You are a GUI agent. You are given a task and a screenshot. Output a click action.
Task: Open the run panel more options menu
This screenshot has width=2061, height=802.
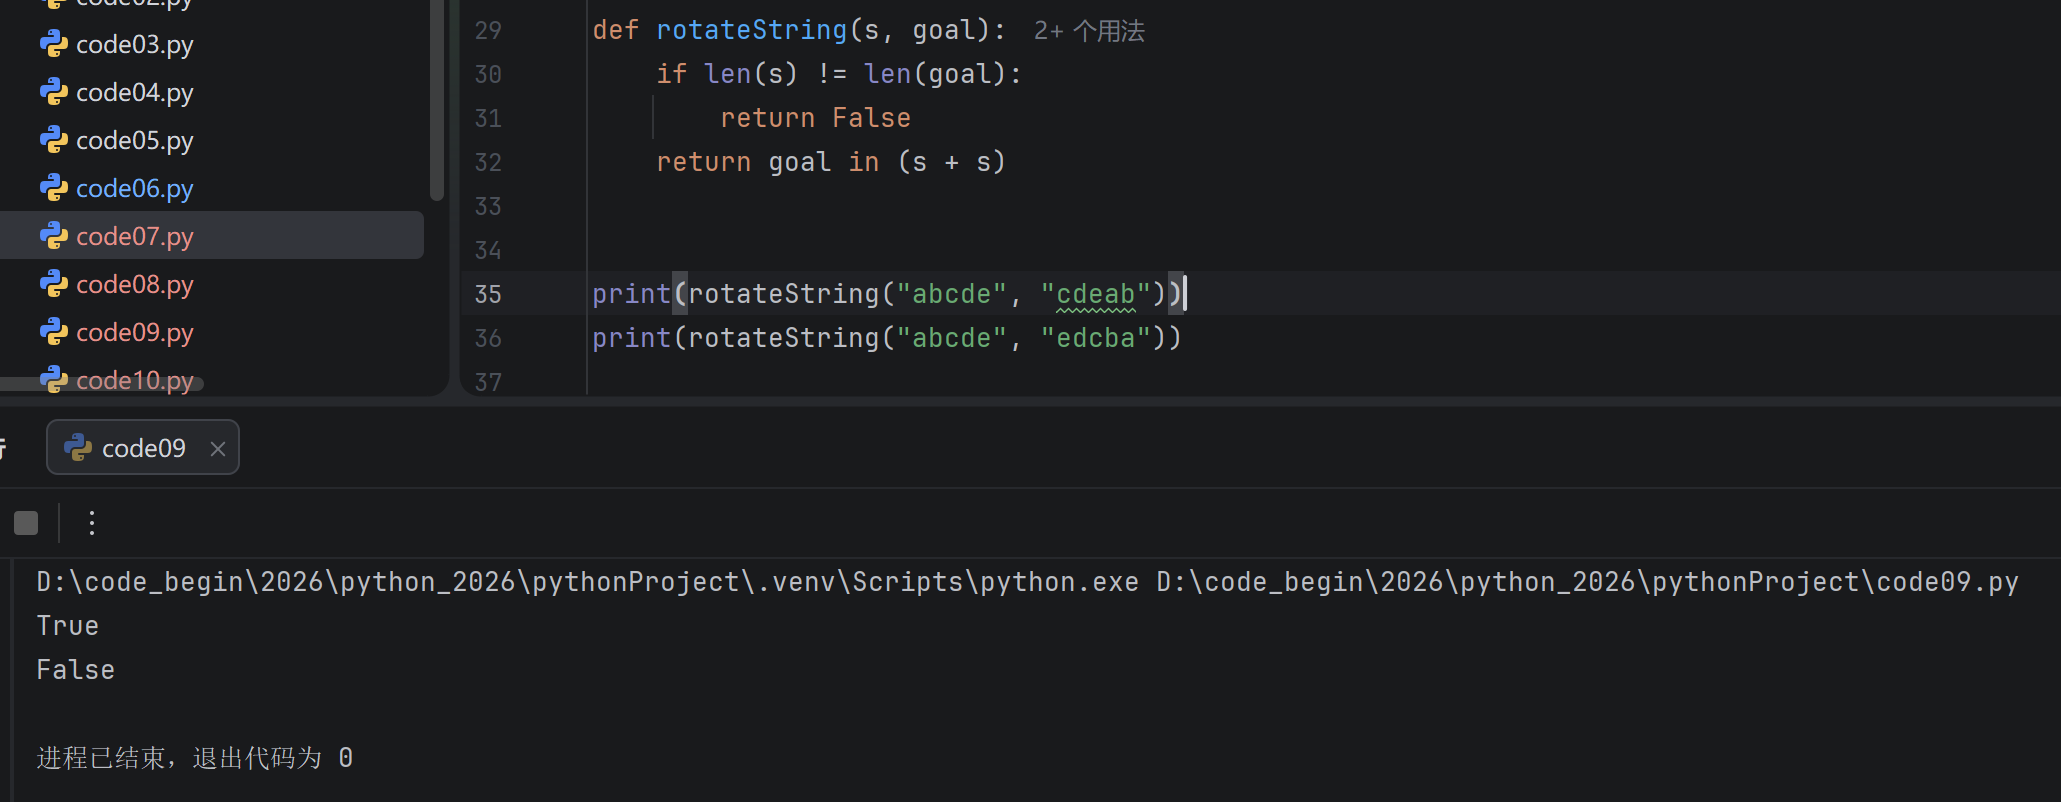pos(92,523)
